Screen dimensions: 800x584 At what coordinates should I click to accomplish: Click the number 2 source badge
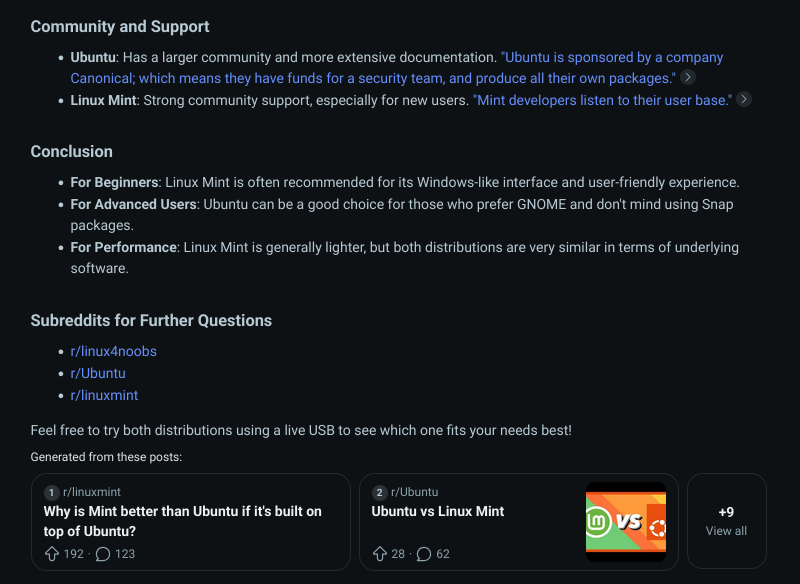tap(380, 492)
